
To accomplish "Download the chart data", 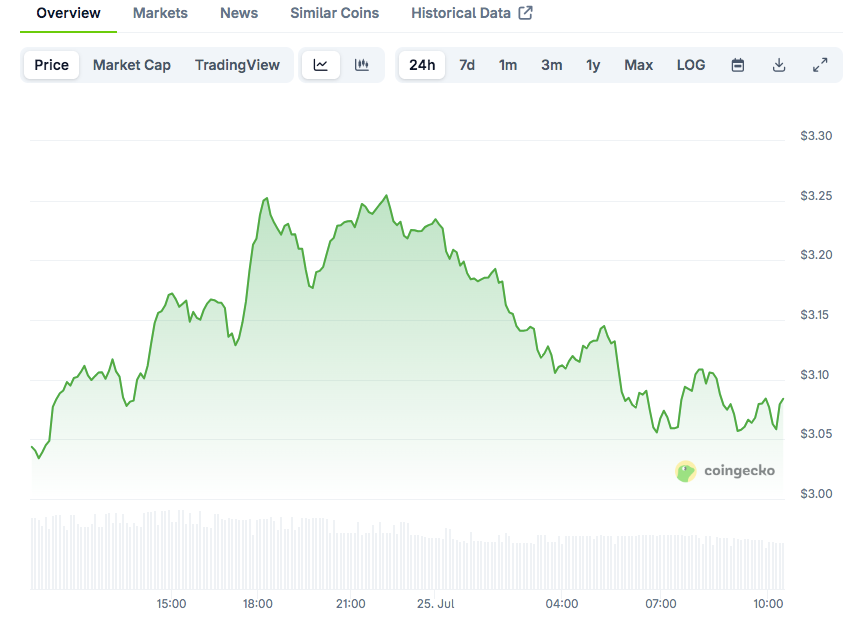I will pos(779,65).
